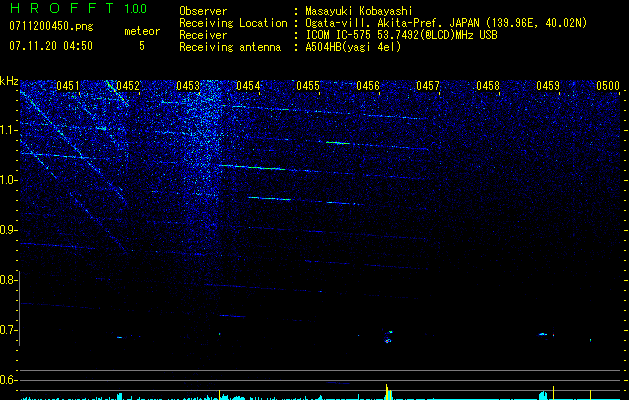
Task: Click the 0454 time marker
Action: pyautogui.click(x=248, y=86)
